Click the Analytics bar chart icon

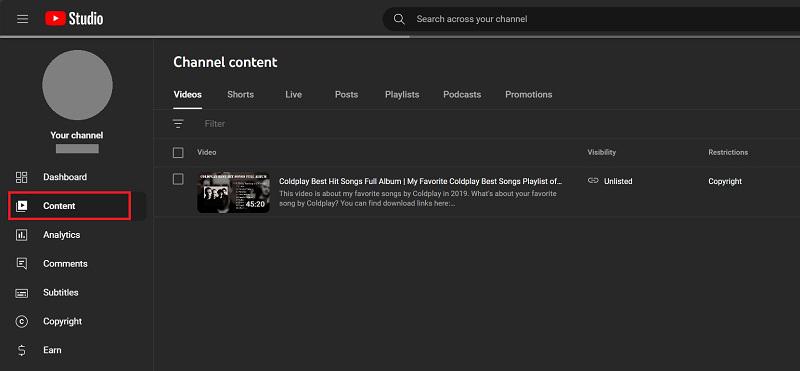pos(21,235)
